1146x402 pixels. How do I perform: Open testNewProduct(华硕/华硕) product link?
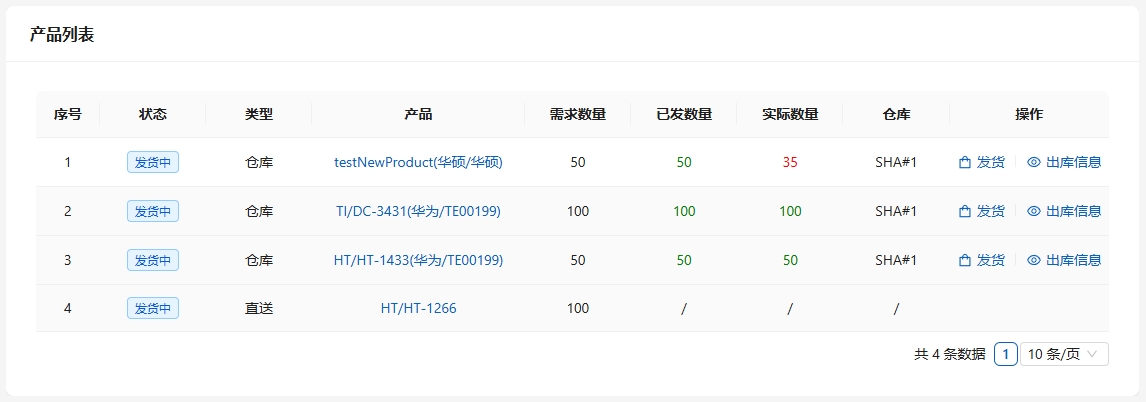418,162
